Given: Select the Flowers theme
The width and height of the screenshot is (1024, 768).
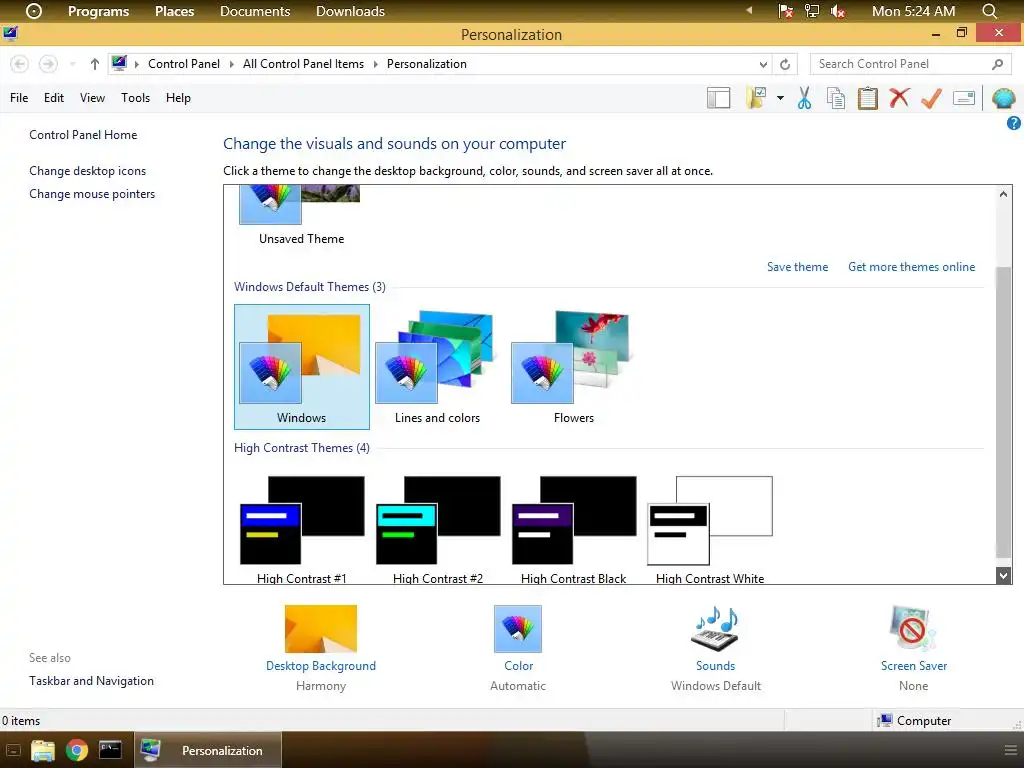Looking at the screenshot, I should (x=573, y=367).
